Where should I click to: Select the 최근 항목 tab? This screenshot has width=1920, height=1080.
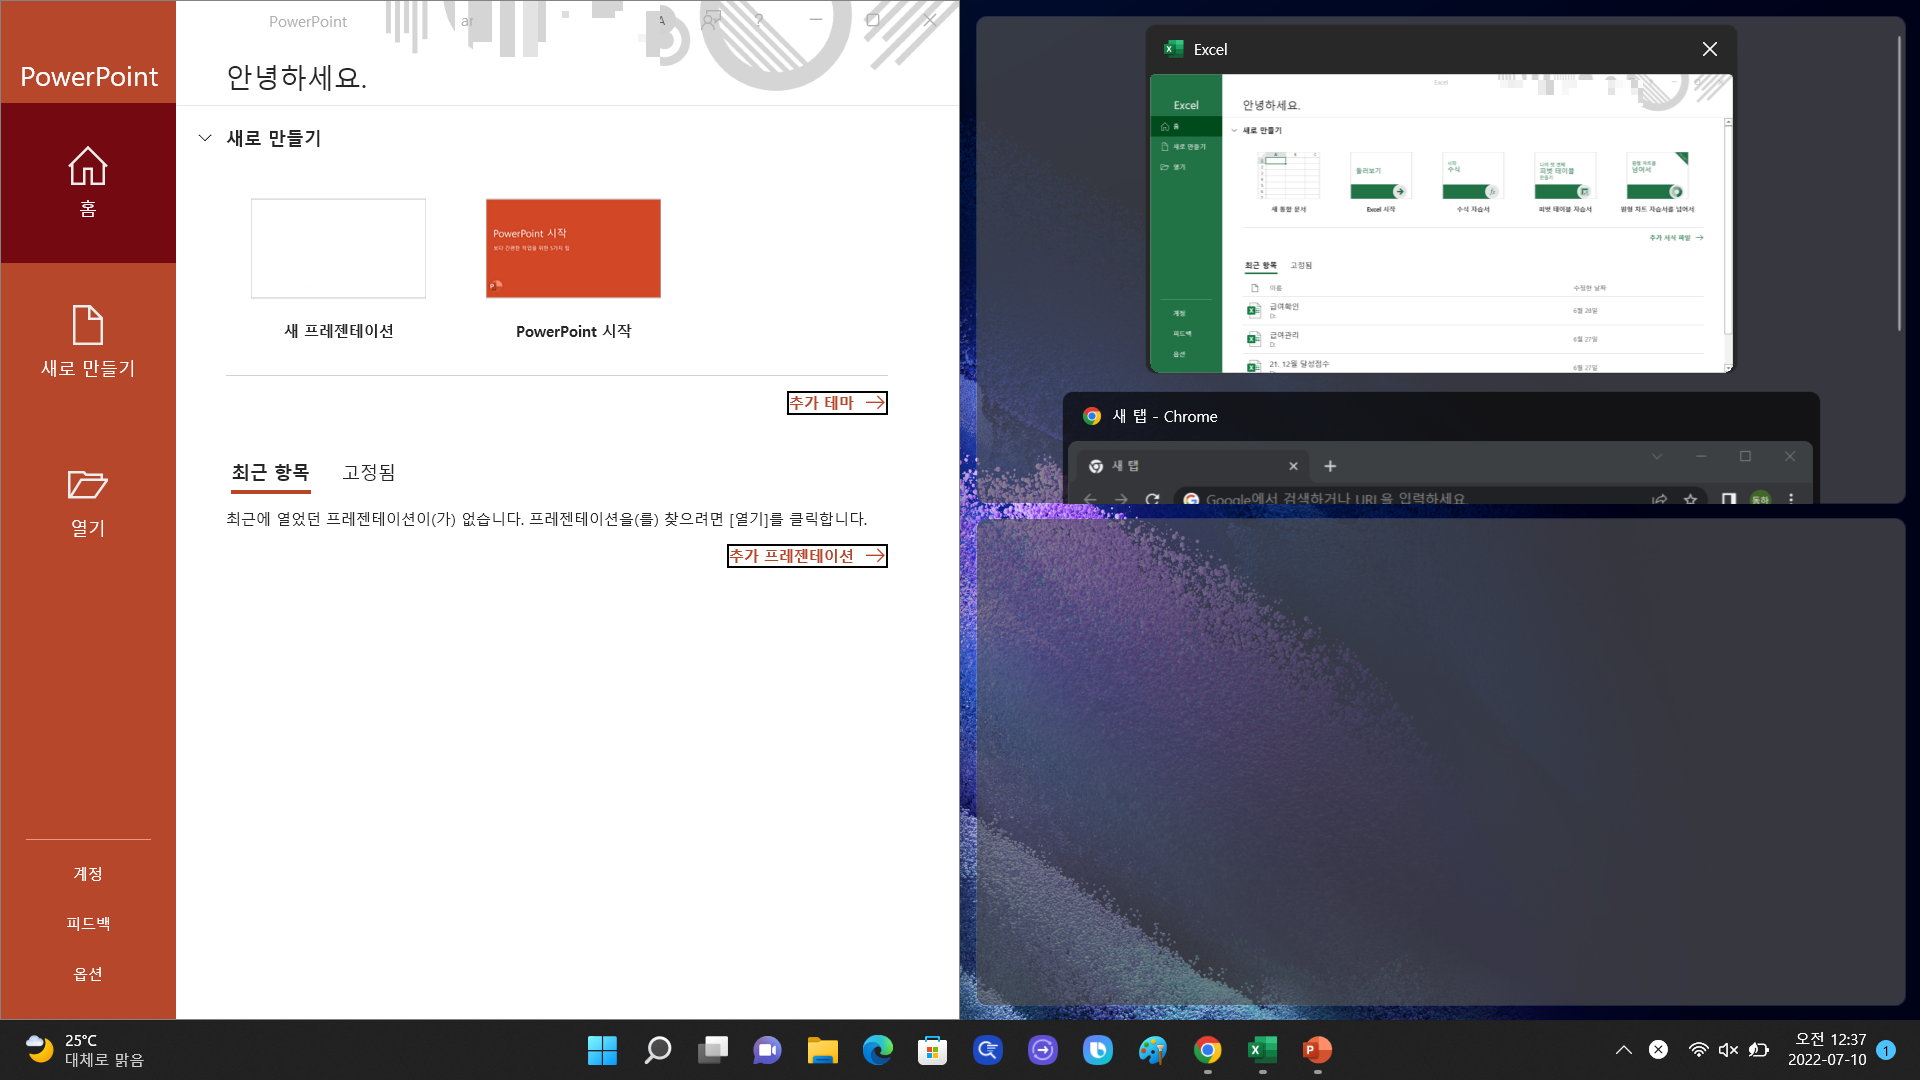coord(270,472)
